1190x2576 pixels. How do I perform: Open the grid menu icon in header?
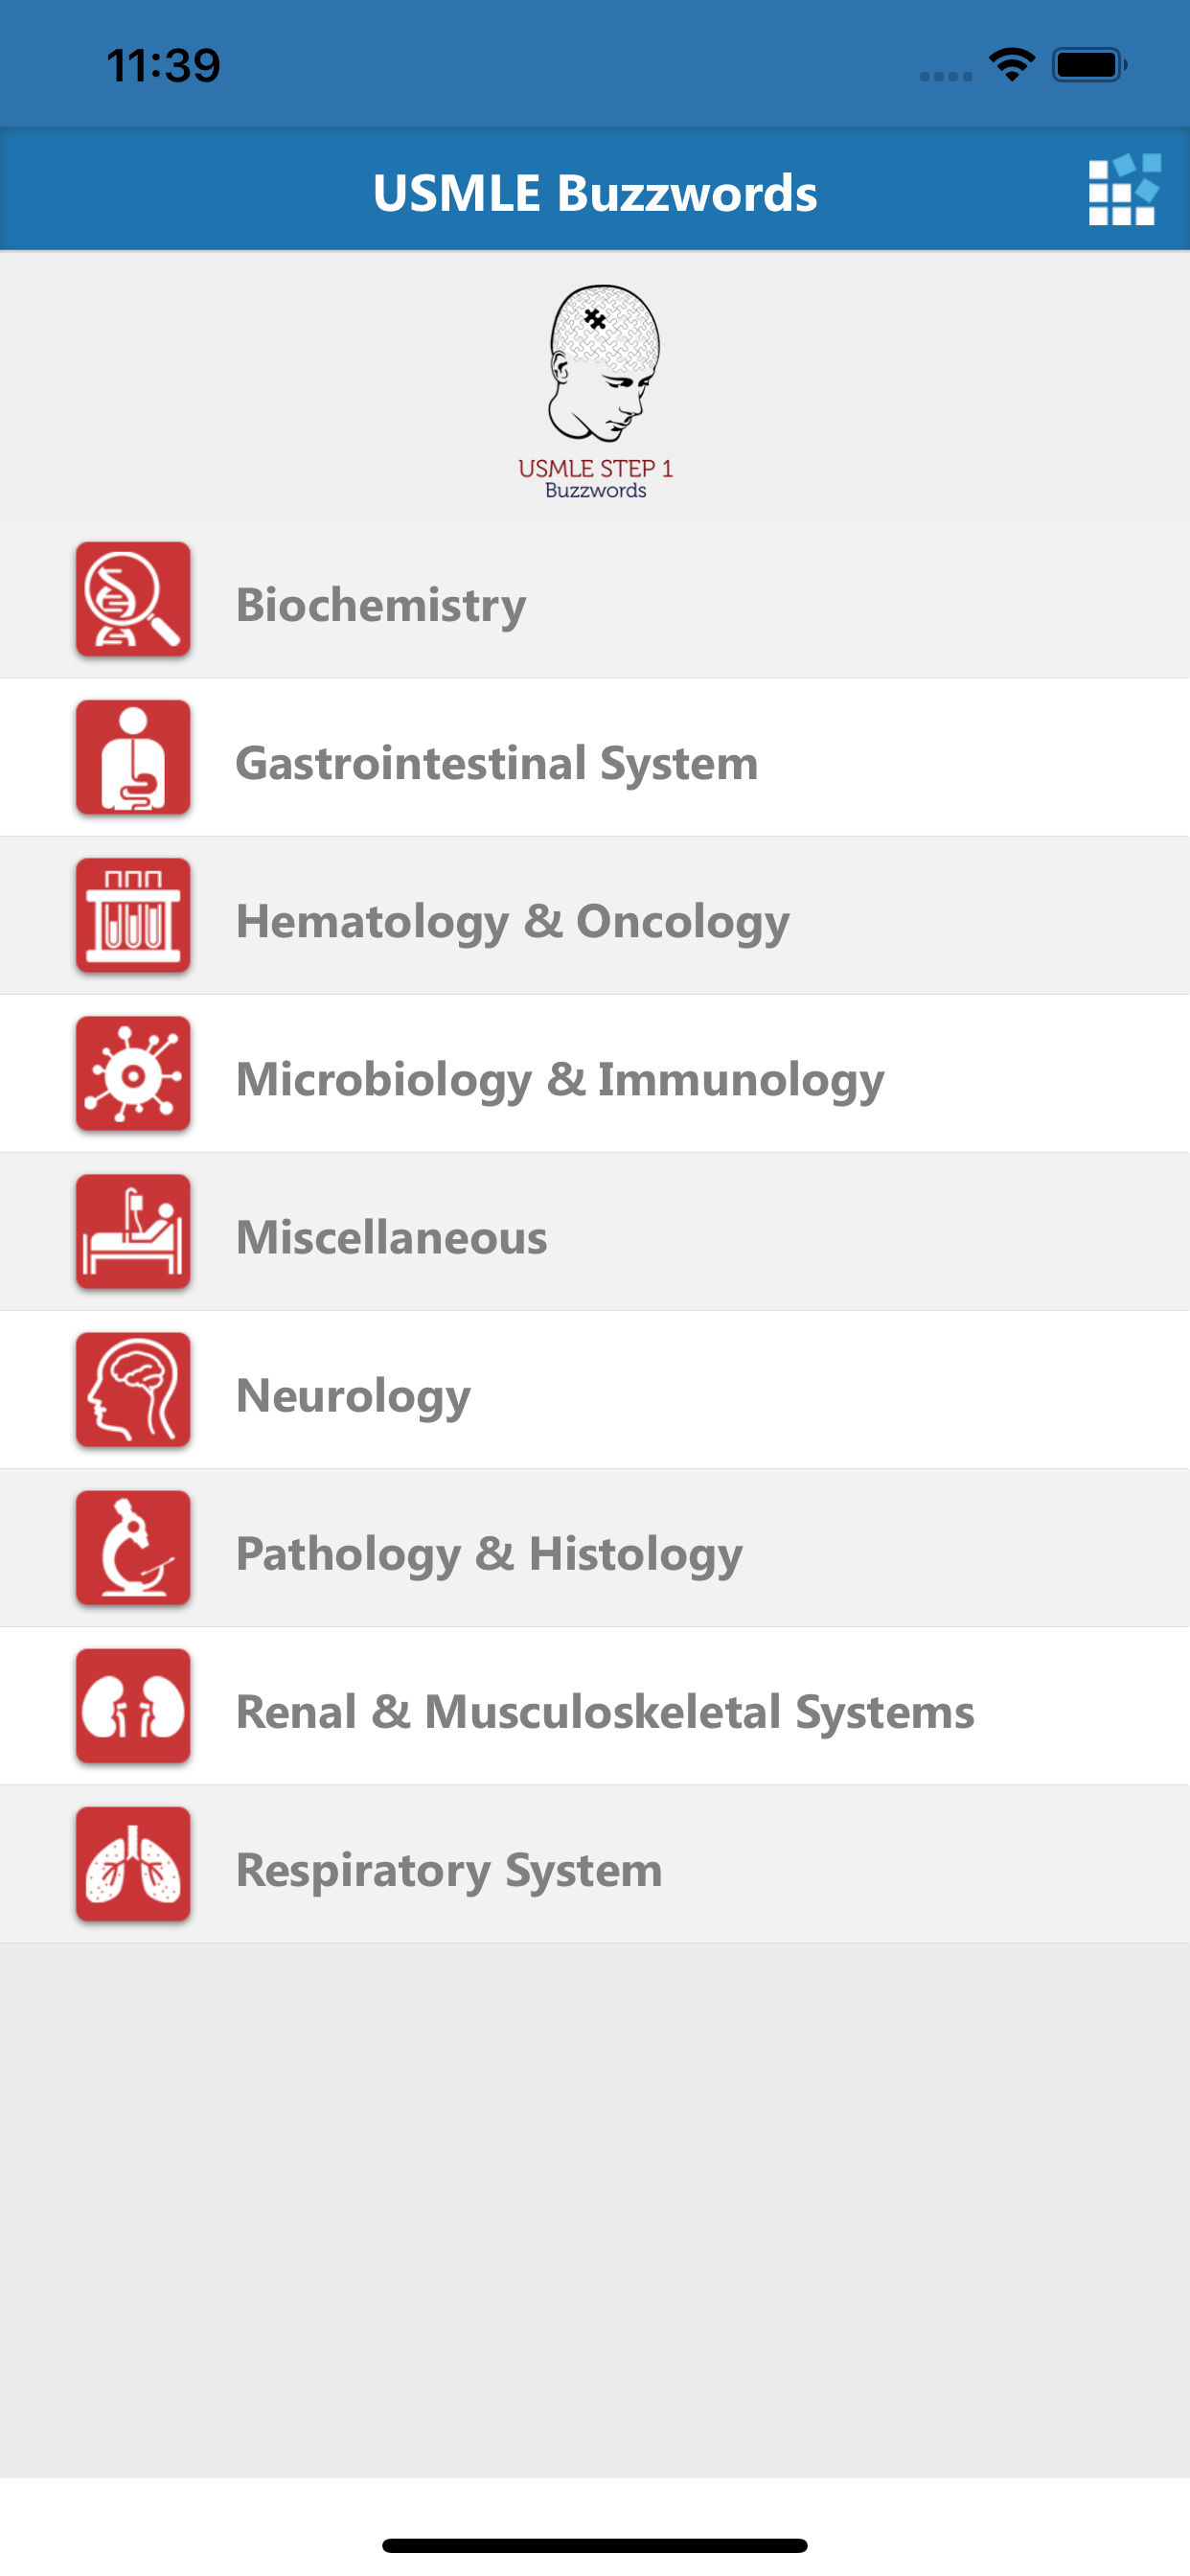1124,190
